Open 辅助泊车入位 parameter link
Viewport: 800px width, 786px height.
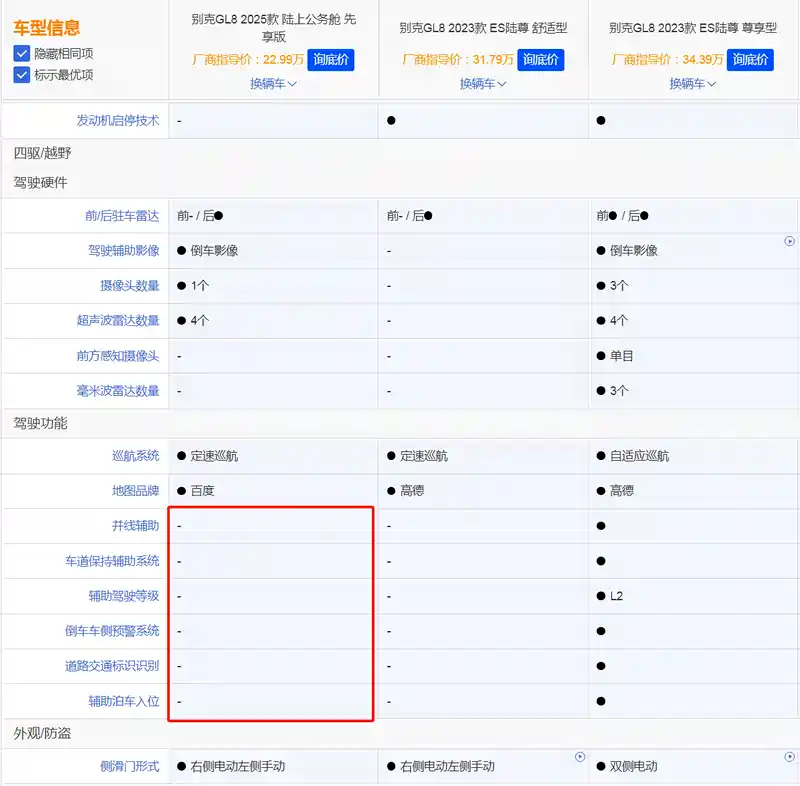123,702
